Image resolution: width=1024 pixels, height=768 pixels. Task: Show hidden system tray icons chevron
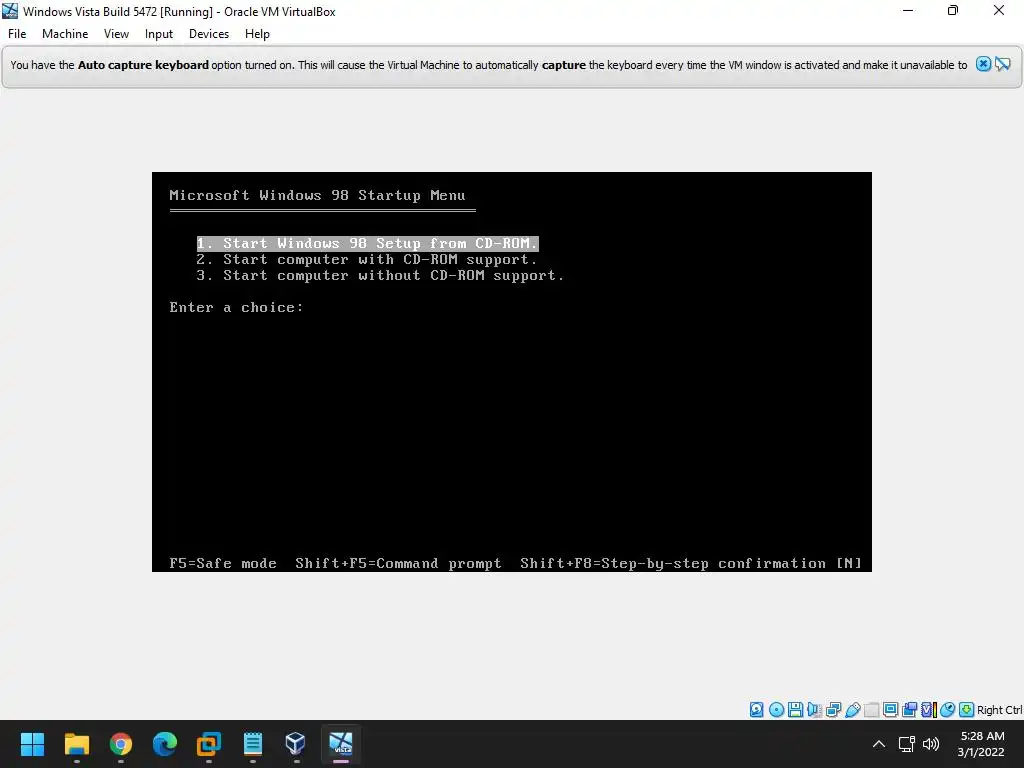pos(879,744)
